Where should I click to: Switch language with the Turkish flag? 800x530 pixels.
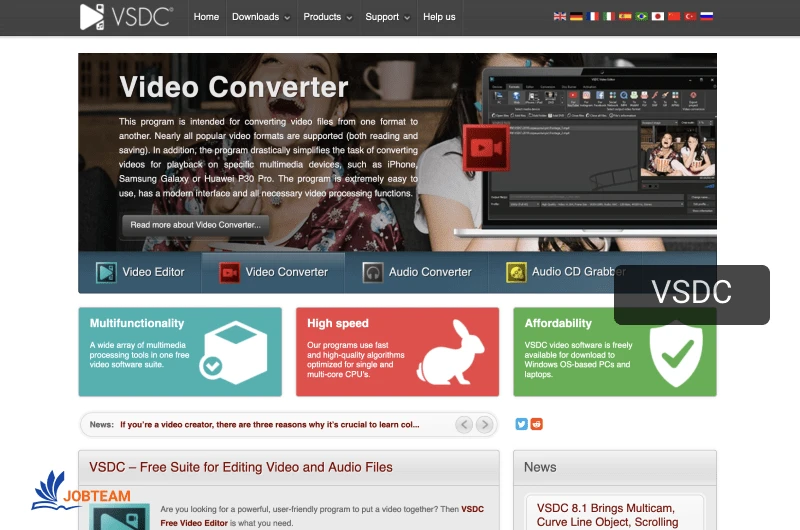[690, 16]
